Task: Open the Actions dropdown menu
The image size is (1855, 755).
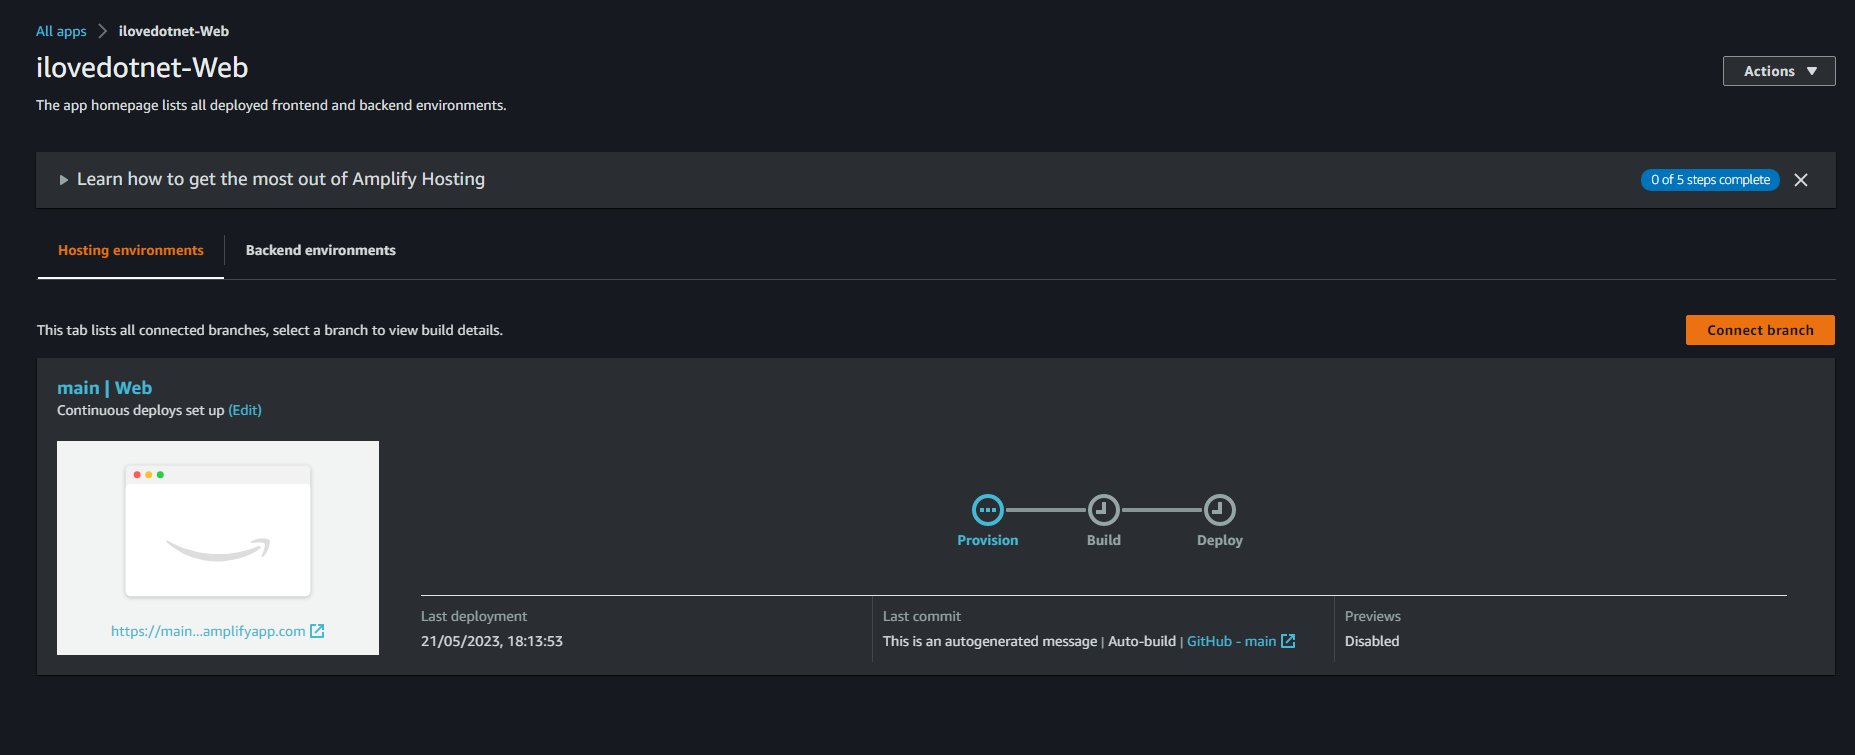Action: click(1779, 71)
